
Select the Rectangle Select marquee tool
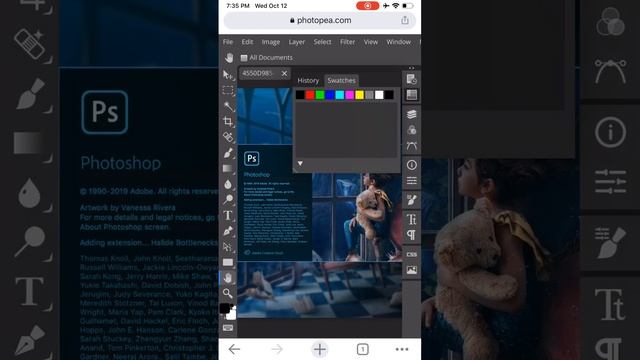tap(228, 90)
